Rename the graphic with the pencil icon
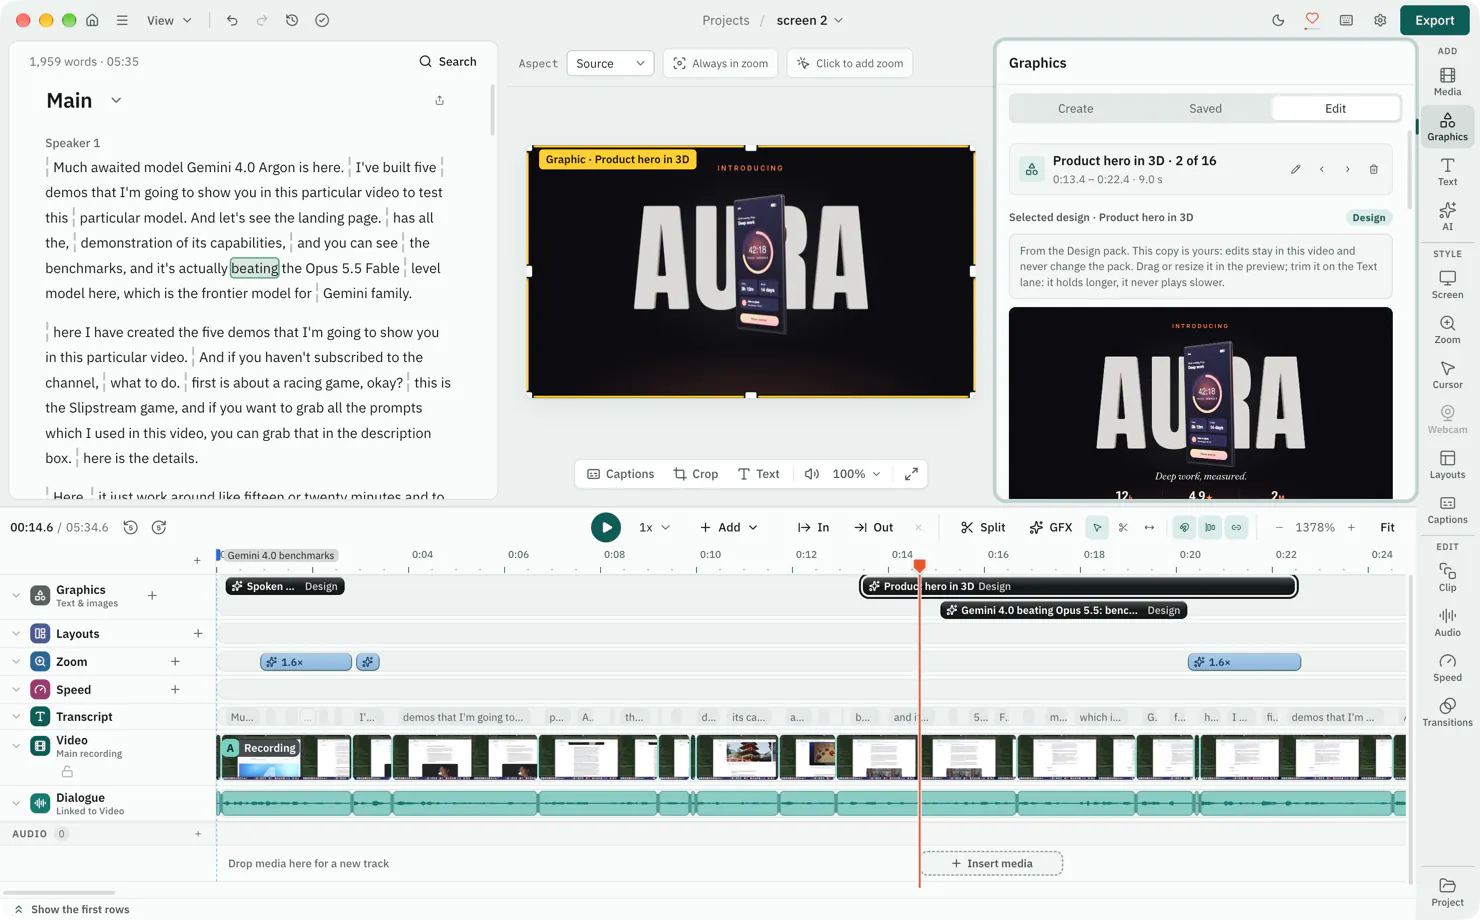 coord(1296,169)
